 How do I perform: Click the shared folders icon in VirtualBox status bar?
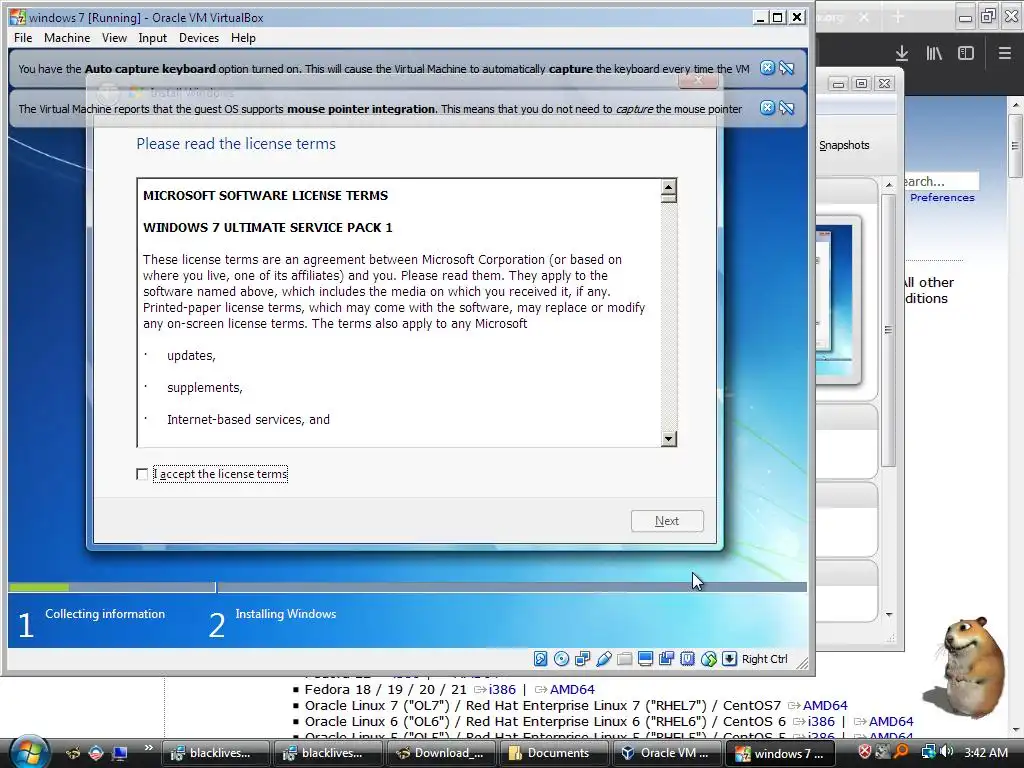(624, 659)
